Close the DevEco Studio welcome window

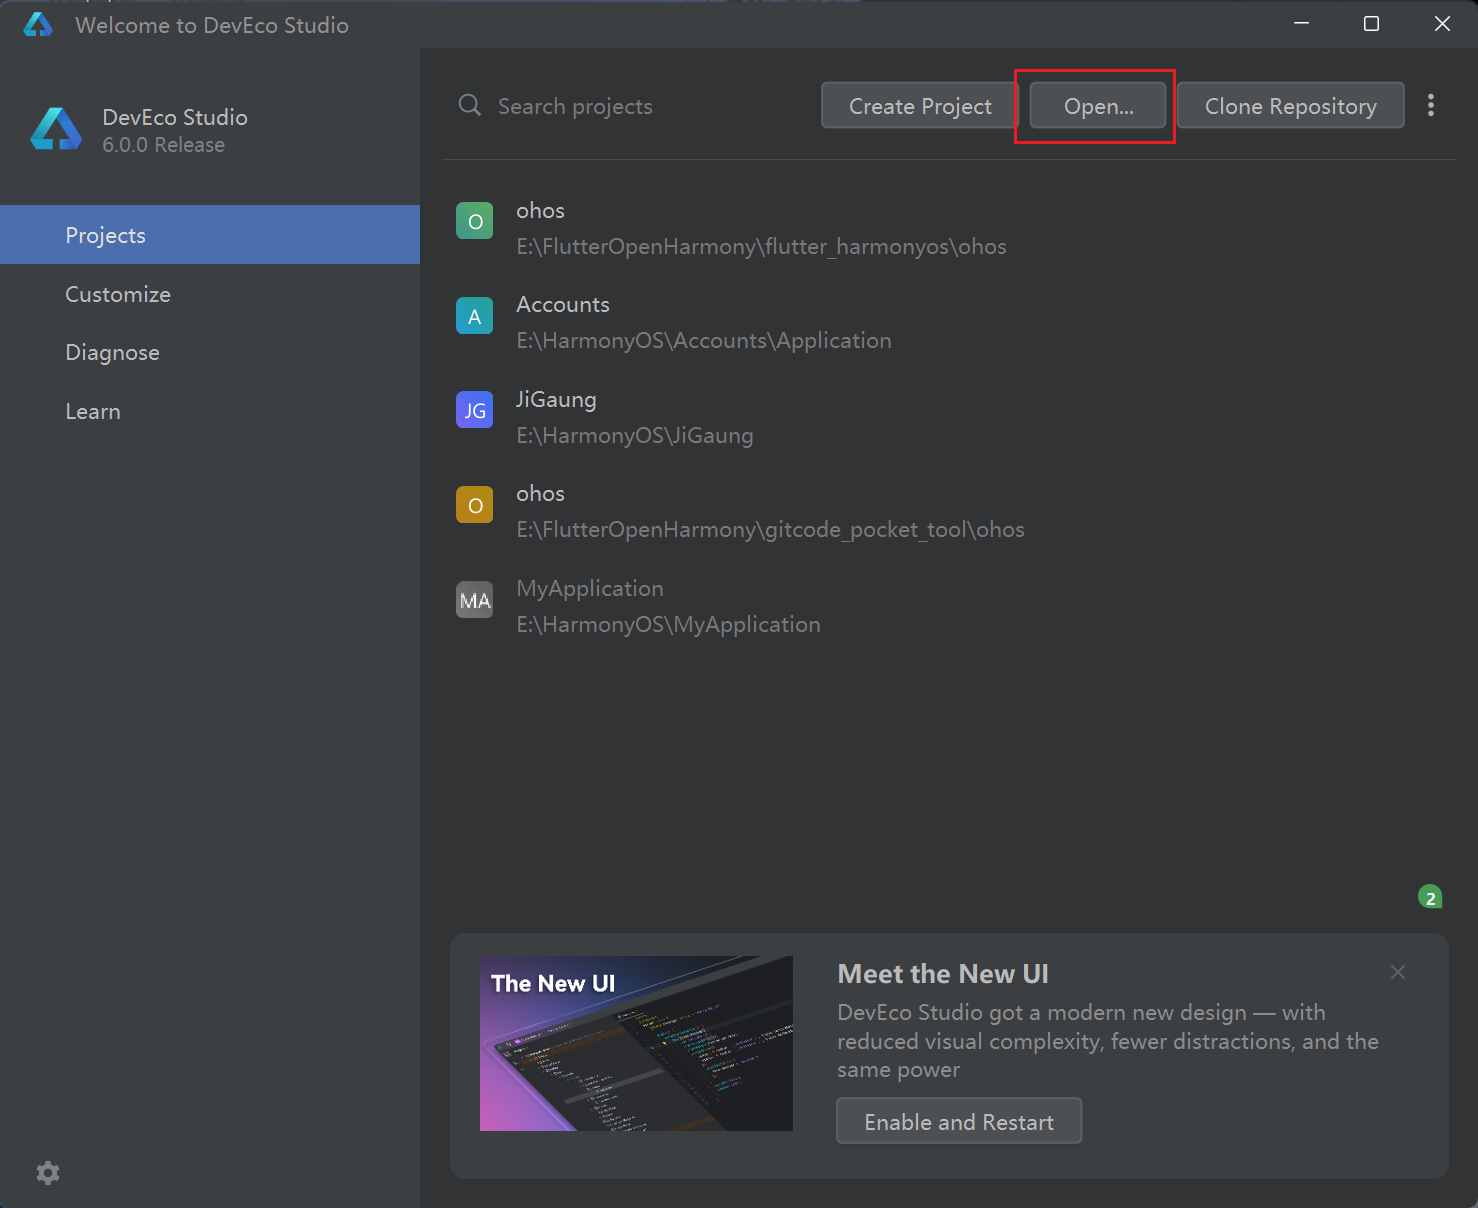(1442, 23)
